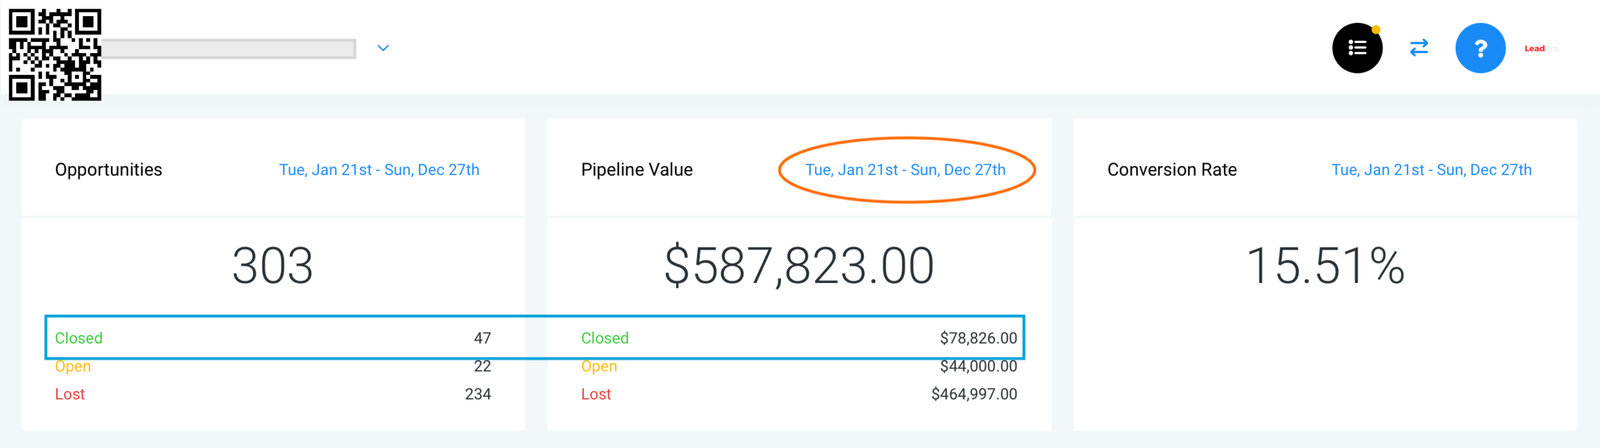Click the $587,823.00 pipeline total

tap(799, 266)
